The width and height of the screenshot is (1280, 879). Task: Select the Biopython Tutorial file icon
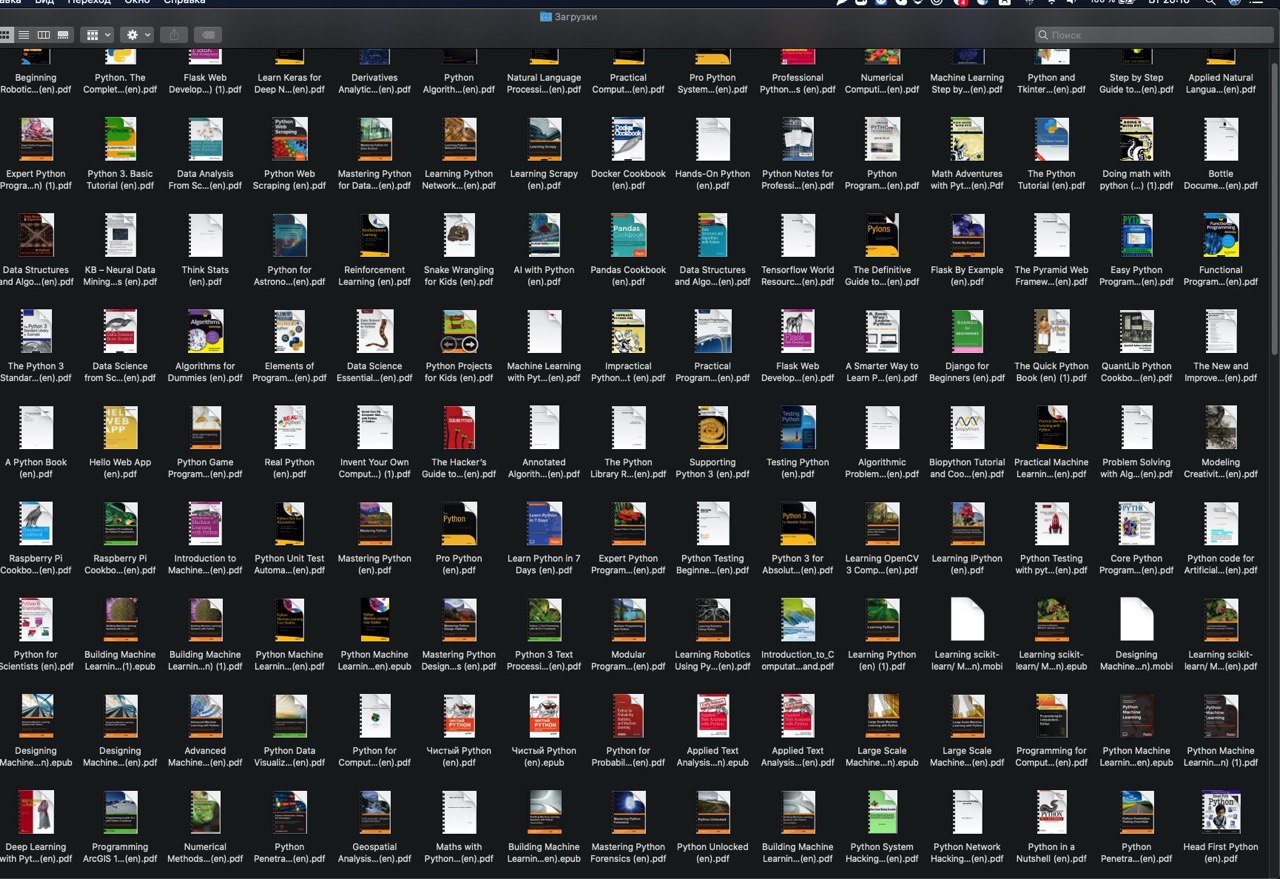point(967,428)
